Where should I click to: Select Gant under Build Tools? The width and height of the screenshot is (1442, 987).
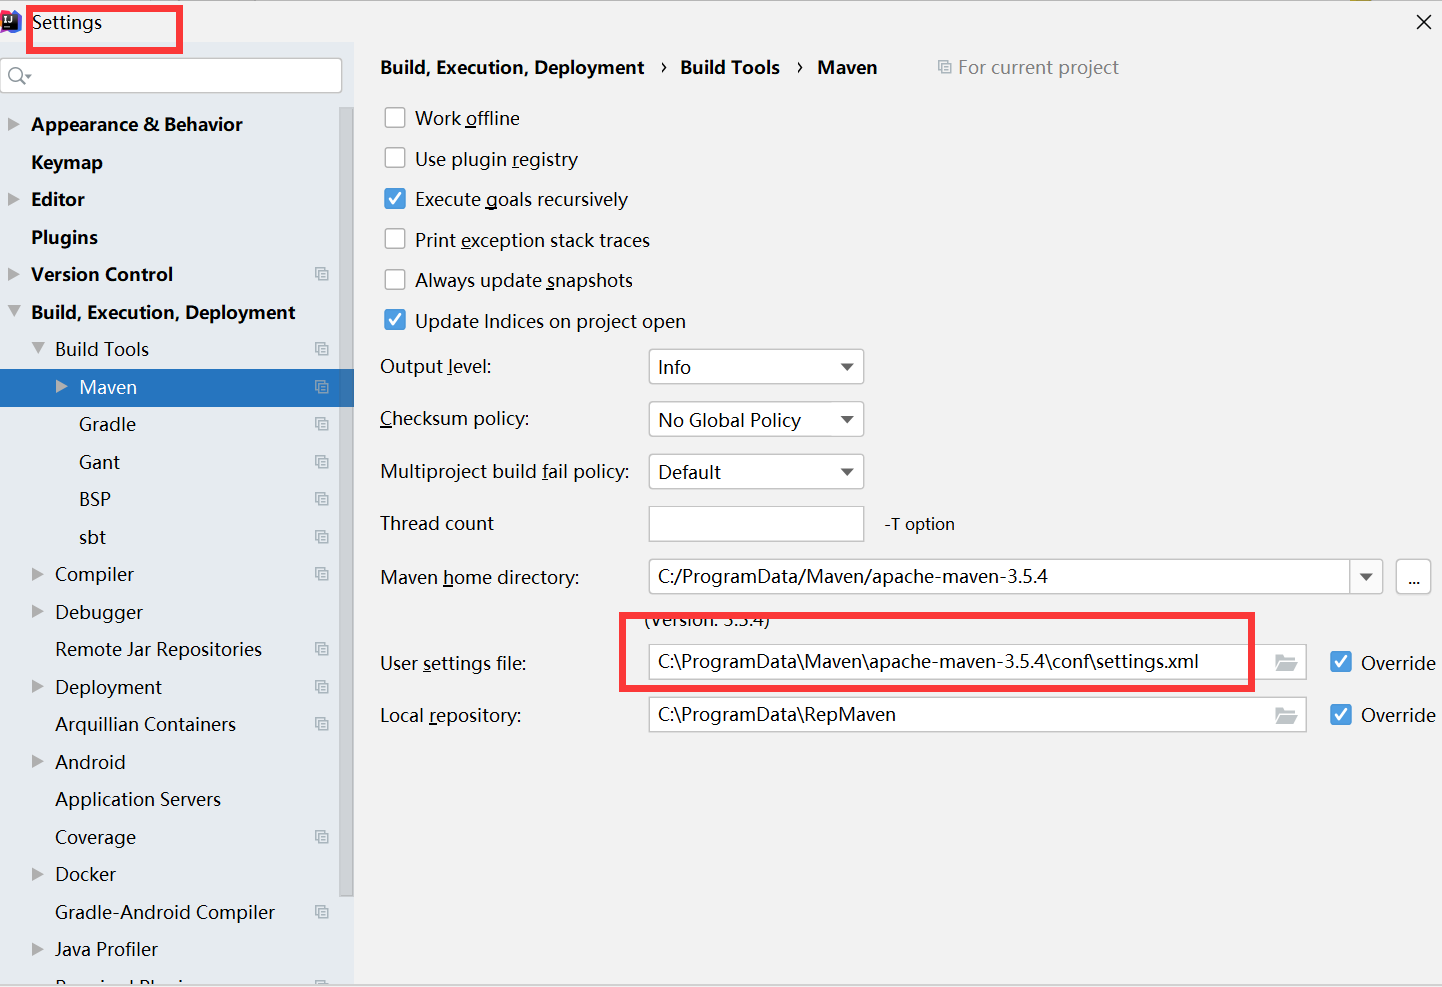tap(99, 462)
